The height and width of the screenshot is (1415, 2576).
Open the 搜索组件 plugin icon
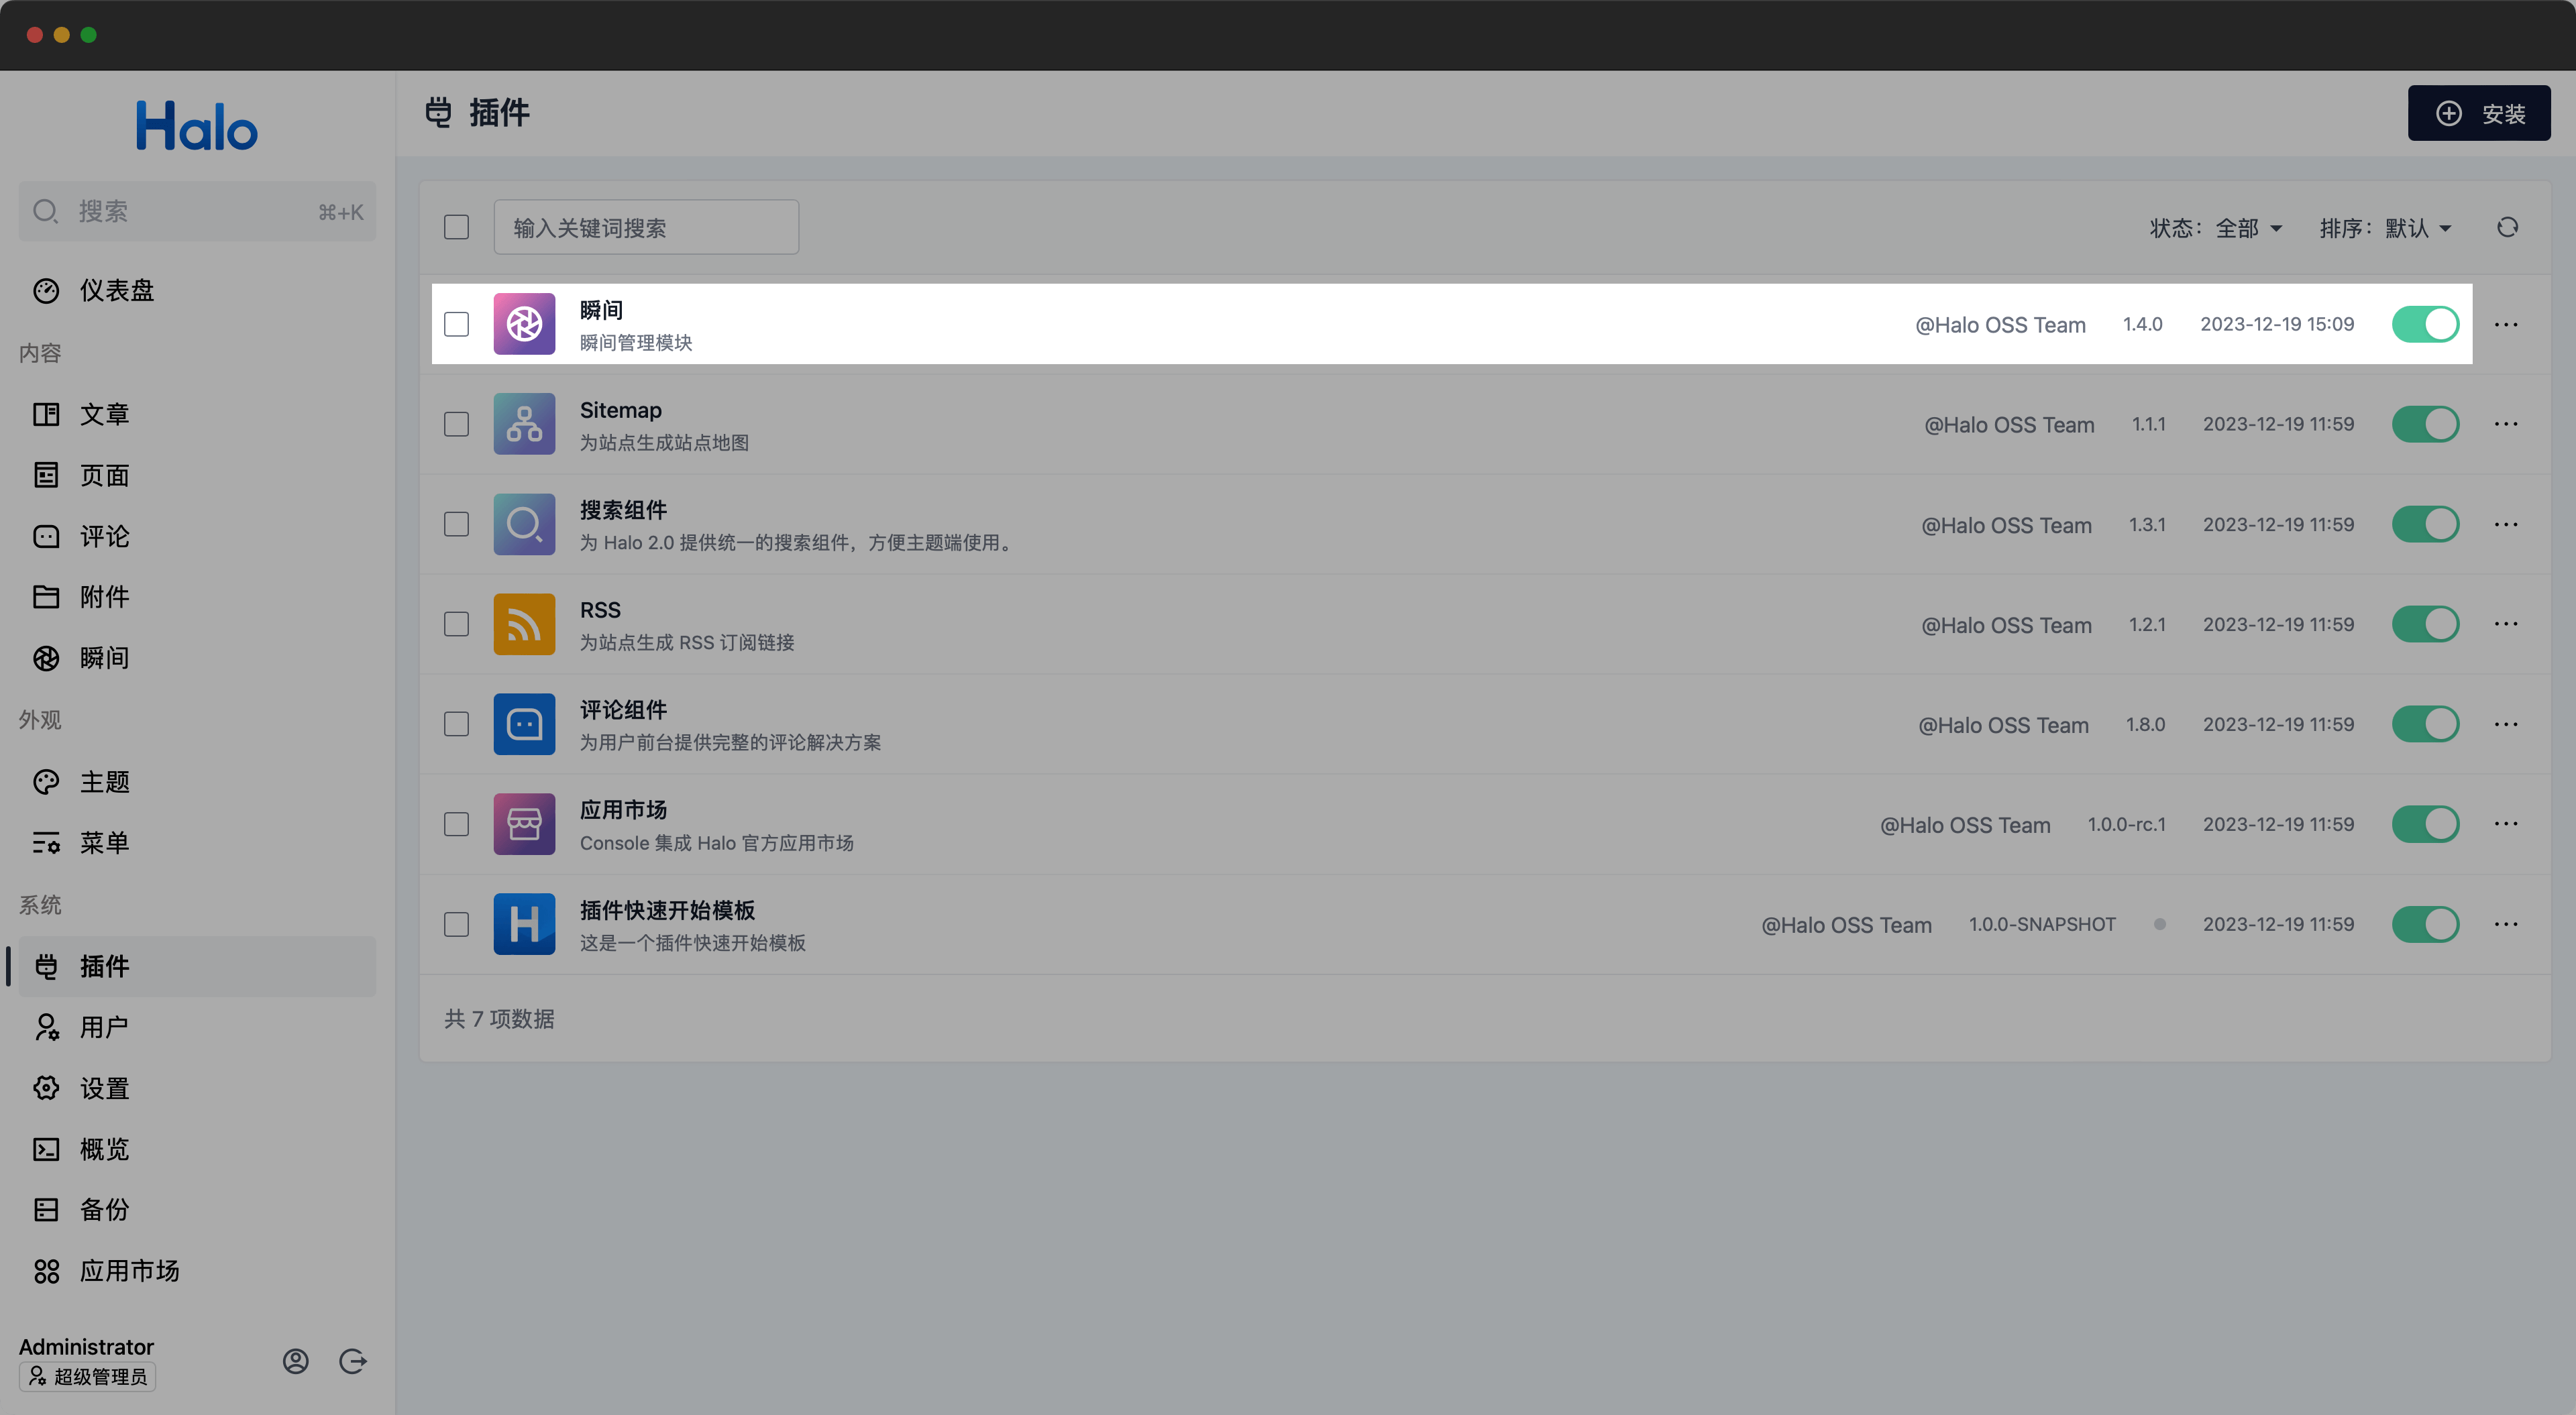coord(524,524)
